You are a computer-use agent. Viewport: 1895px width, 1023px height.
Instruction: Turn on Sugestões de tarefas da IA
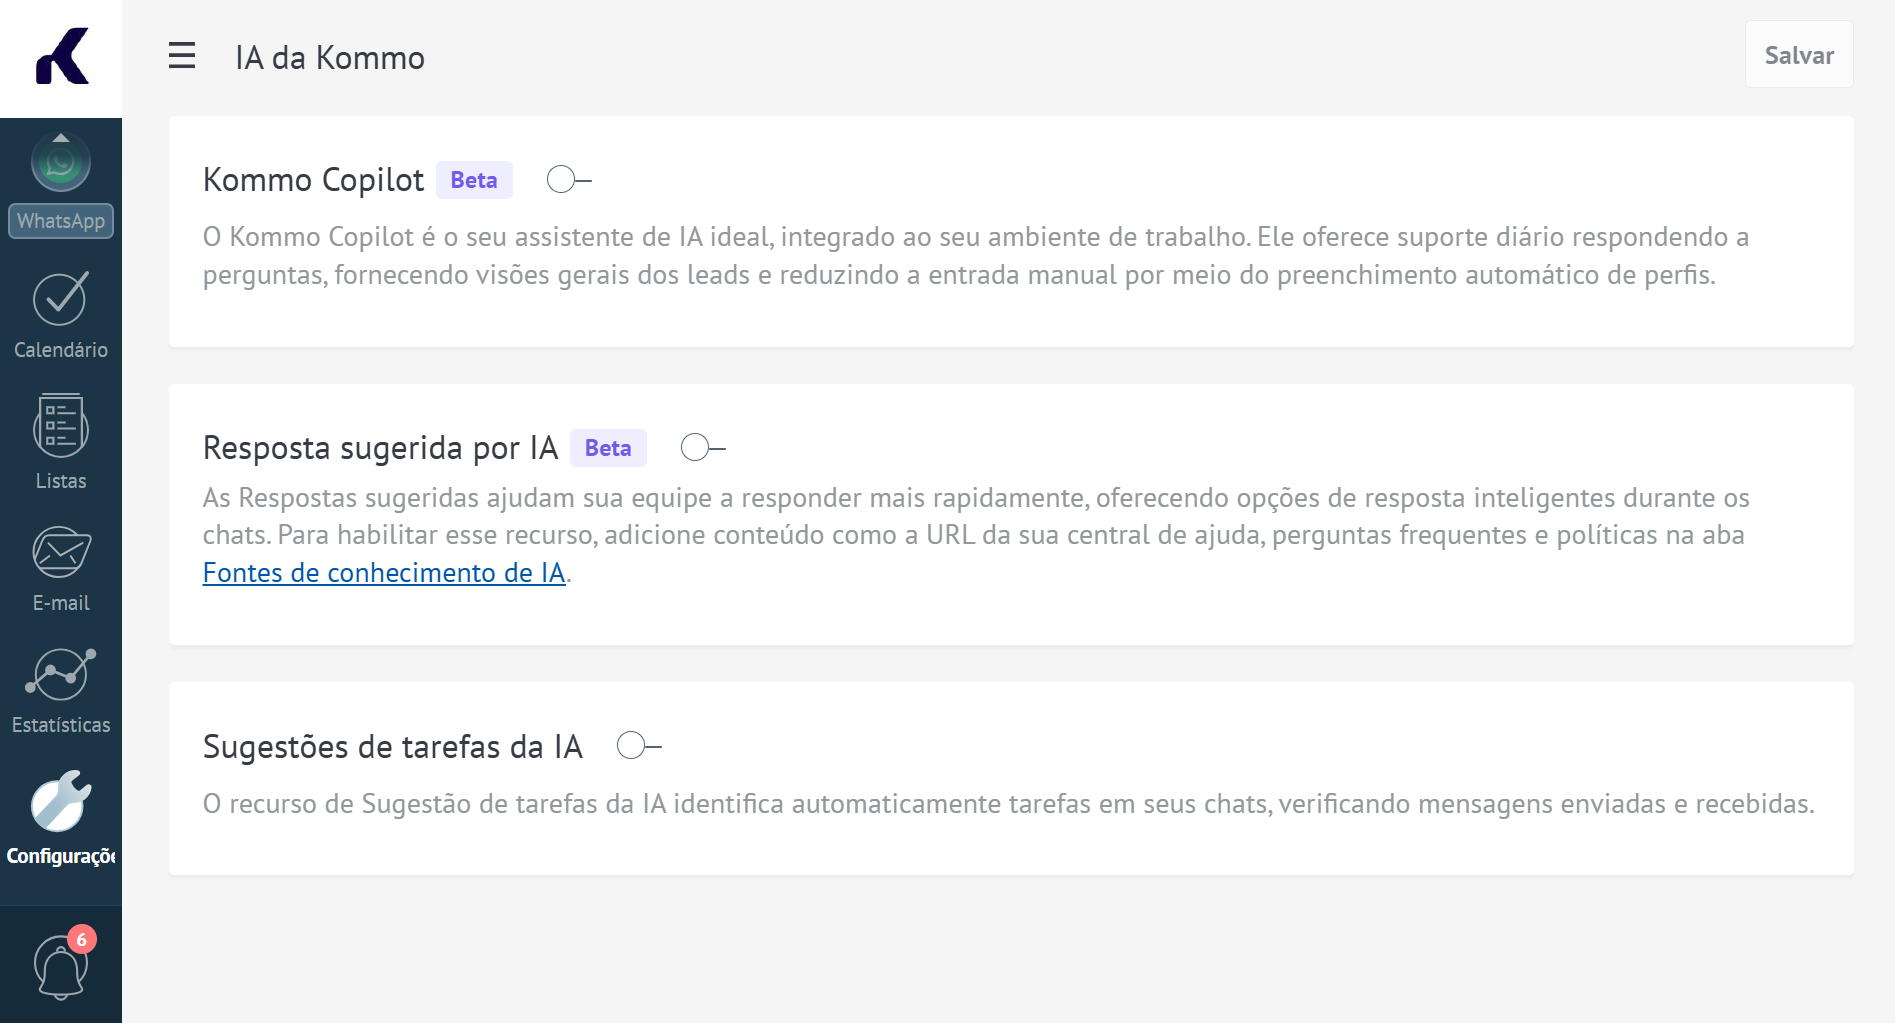[639, 746]
